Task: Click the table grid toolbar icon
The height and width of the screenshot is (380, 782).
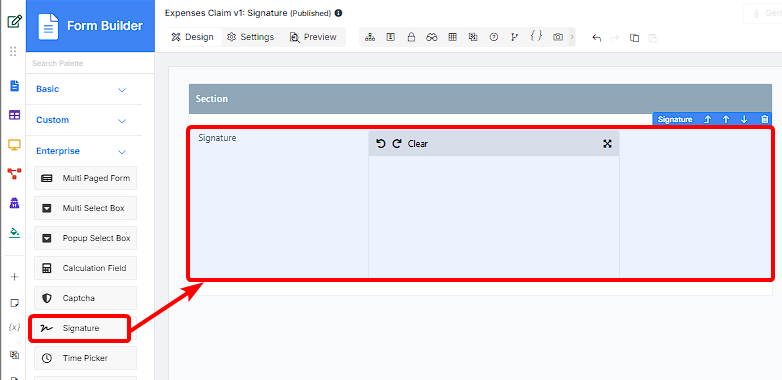Action: pyautogui.click(x=452, y=37)
